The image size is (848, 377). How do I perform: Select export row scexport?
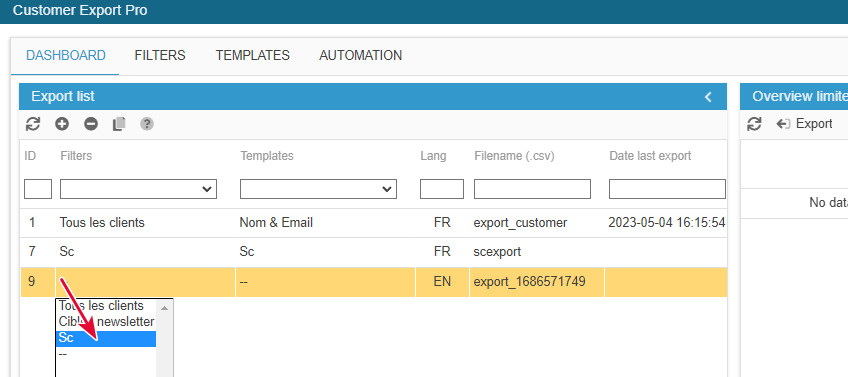coord(374,252)
